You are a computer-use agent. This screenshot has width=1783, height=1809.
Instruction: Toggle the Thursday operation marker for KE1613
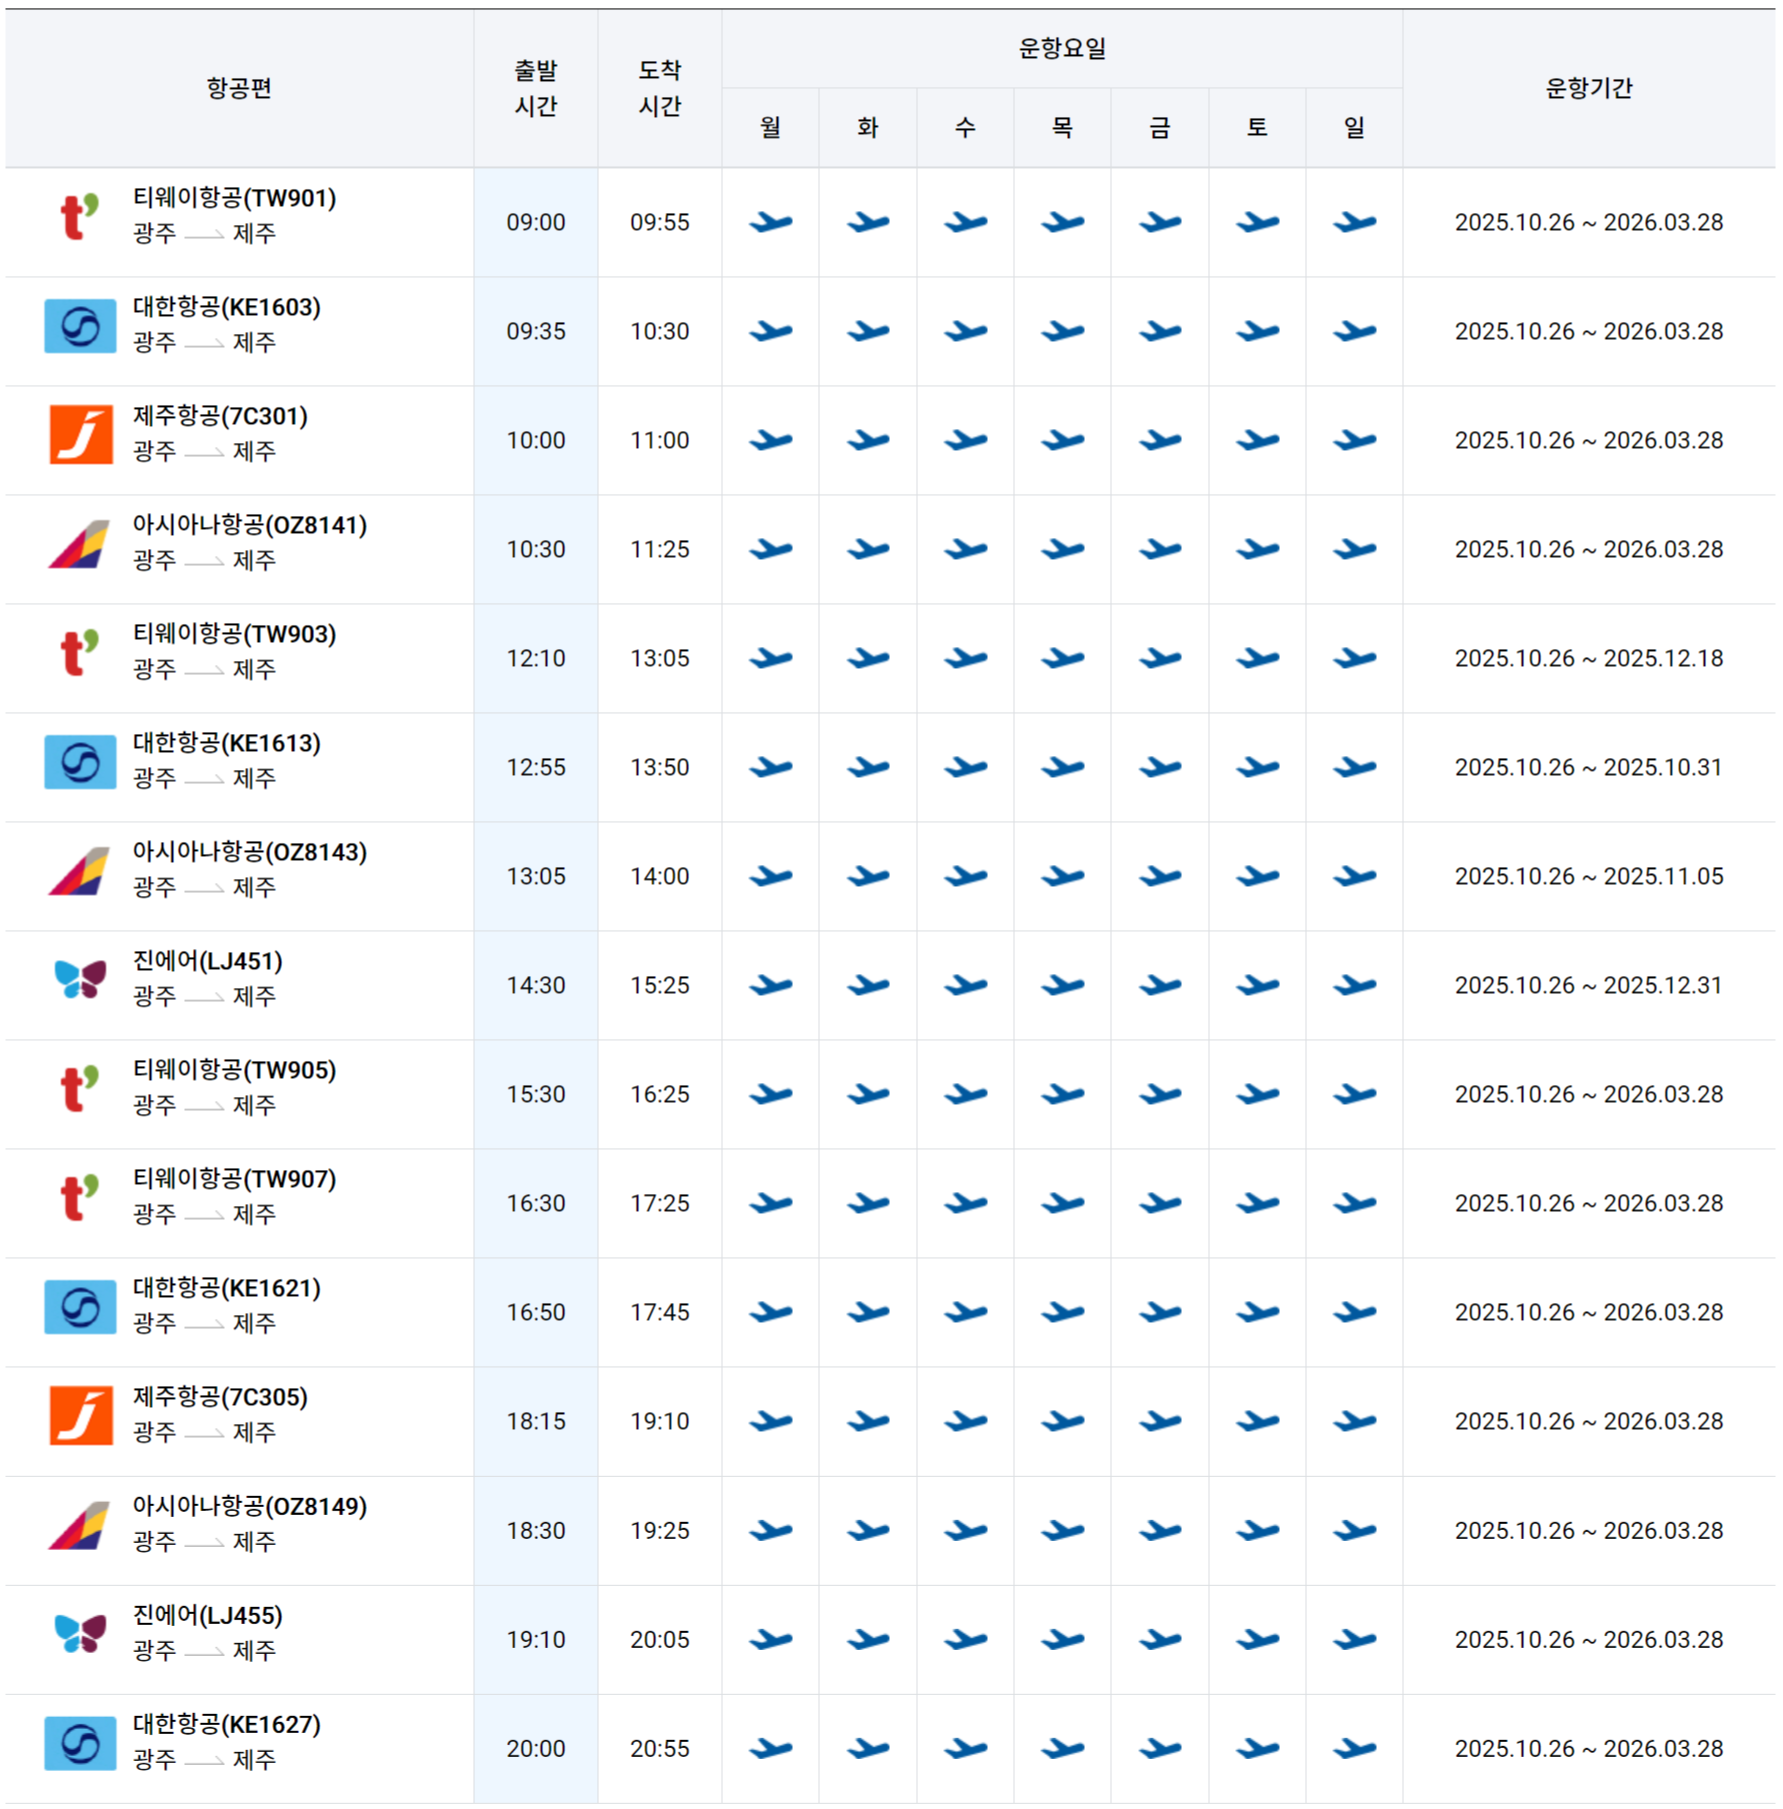click(x=1062, y=766)
